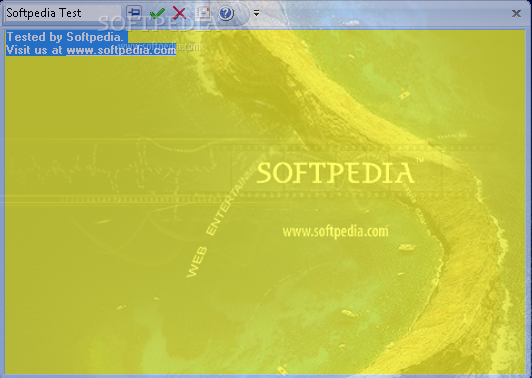Expand the toolbar options dropdown arrow
This screenshot has height=378, width=532.
pos(256,13)
